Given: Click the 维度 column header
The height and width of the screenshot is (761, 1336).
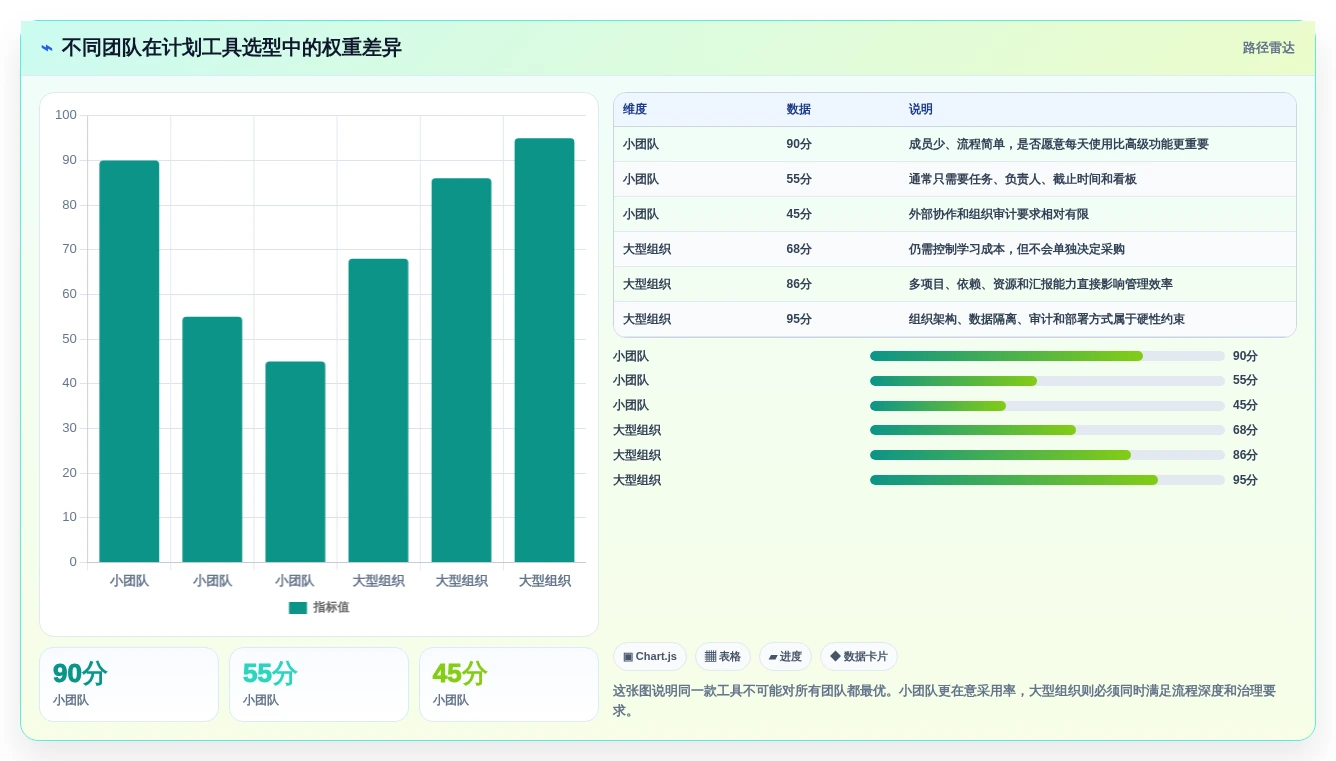Looking at the screenshot, I should [635, 110].
